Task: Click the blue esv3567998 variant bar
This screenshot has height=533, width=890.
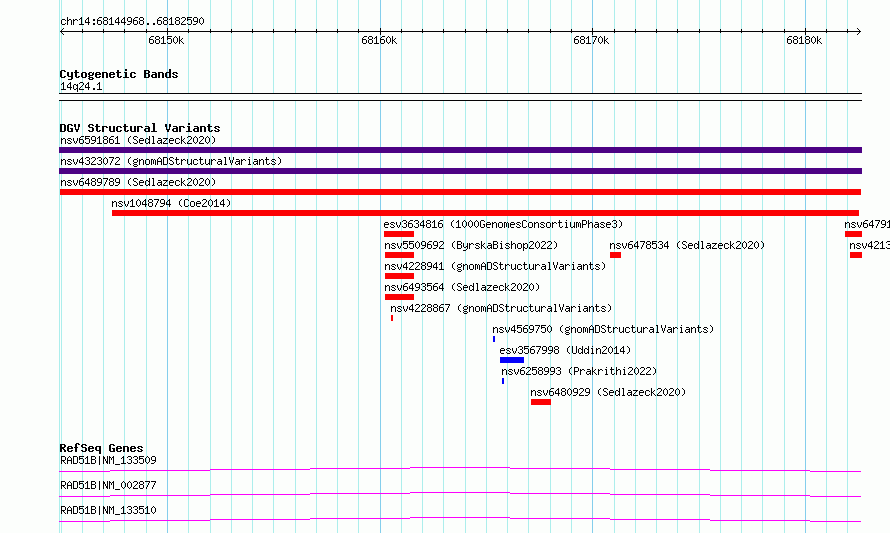Action: coord(512,360)
